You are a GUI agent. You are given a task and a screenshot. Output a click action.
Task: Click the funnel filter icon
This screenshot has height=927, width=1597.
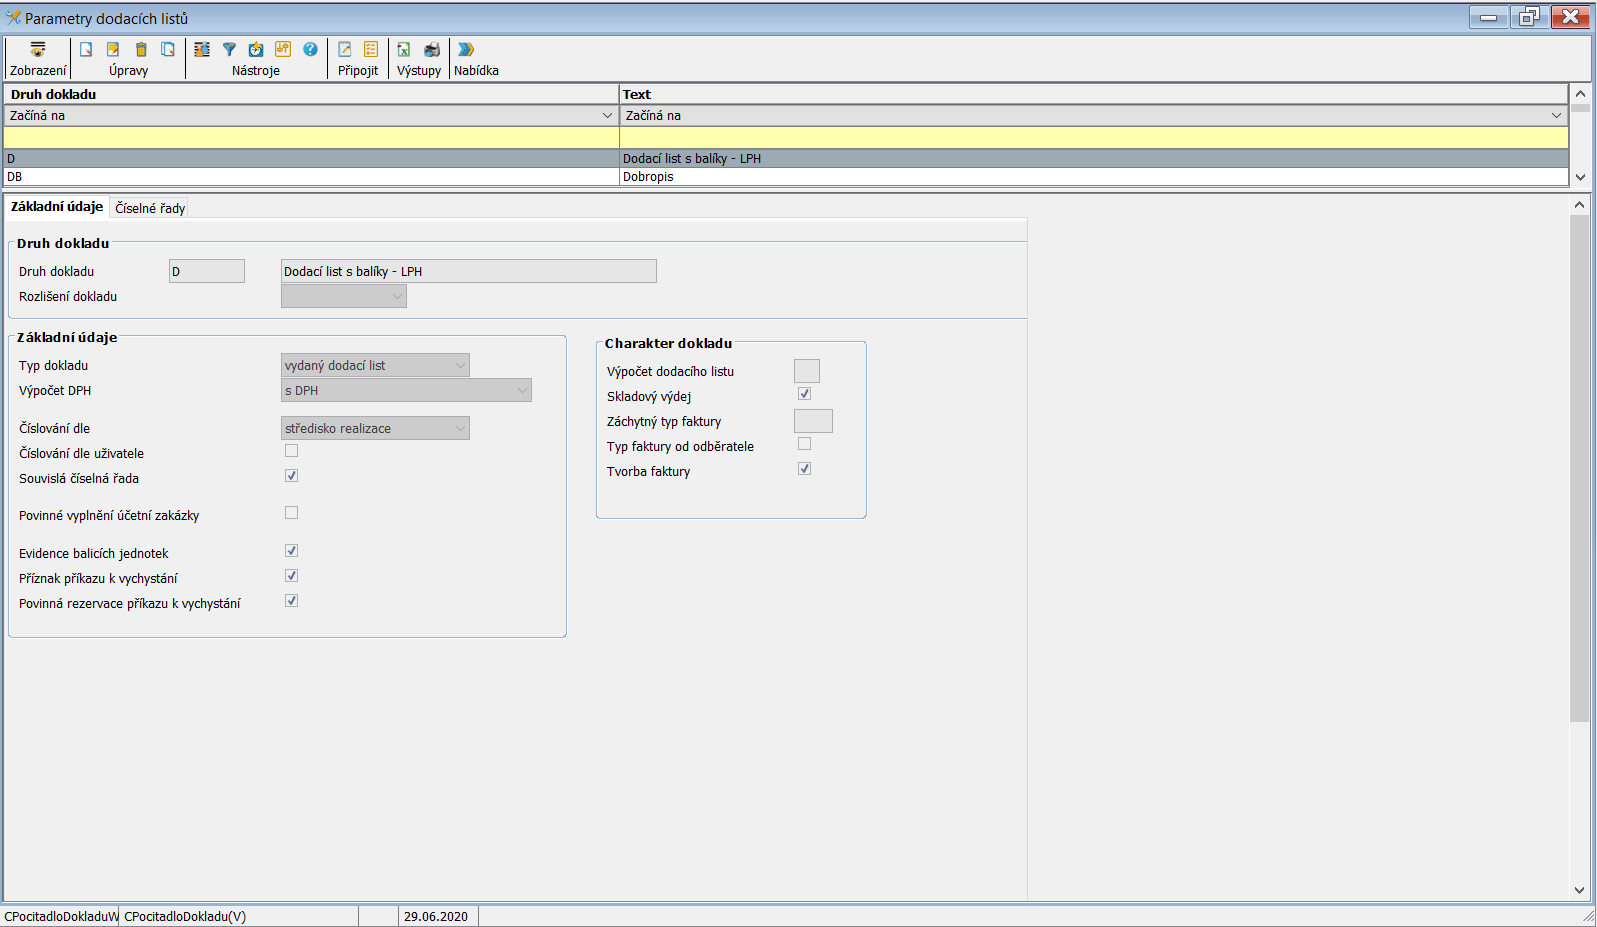pyautogui.click(x=229, y=50)
